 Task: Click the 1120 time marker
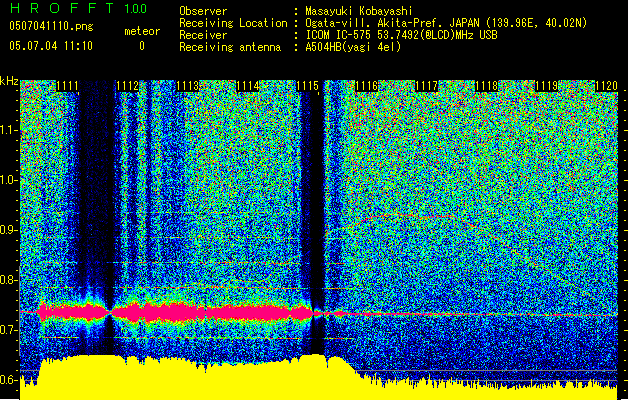coord(606,86)
